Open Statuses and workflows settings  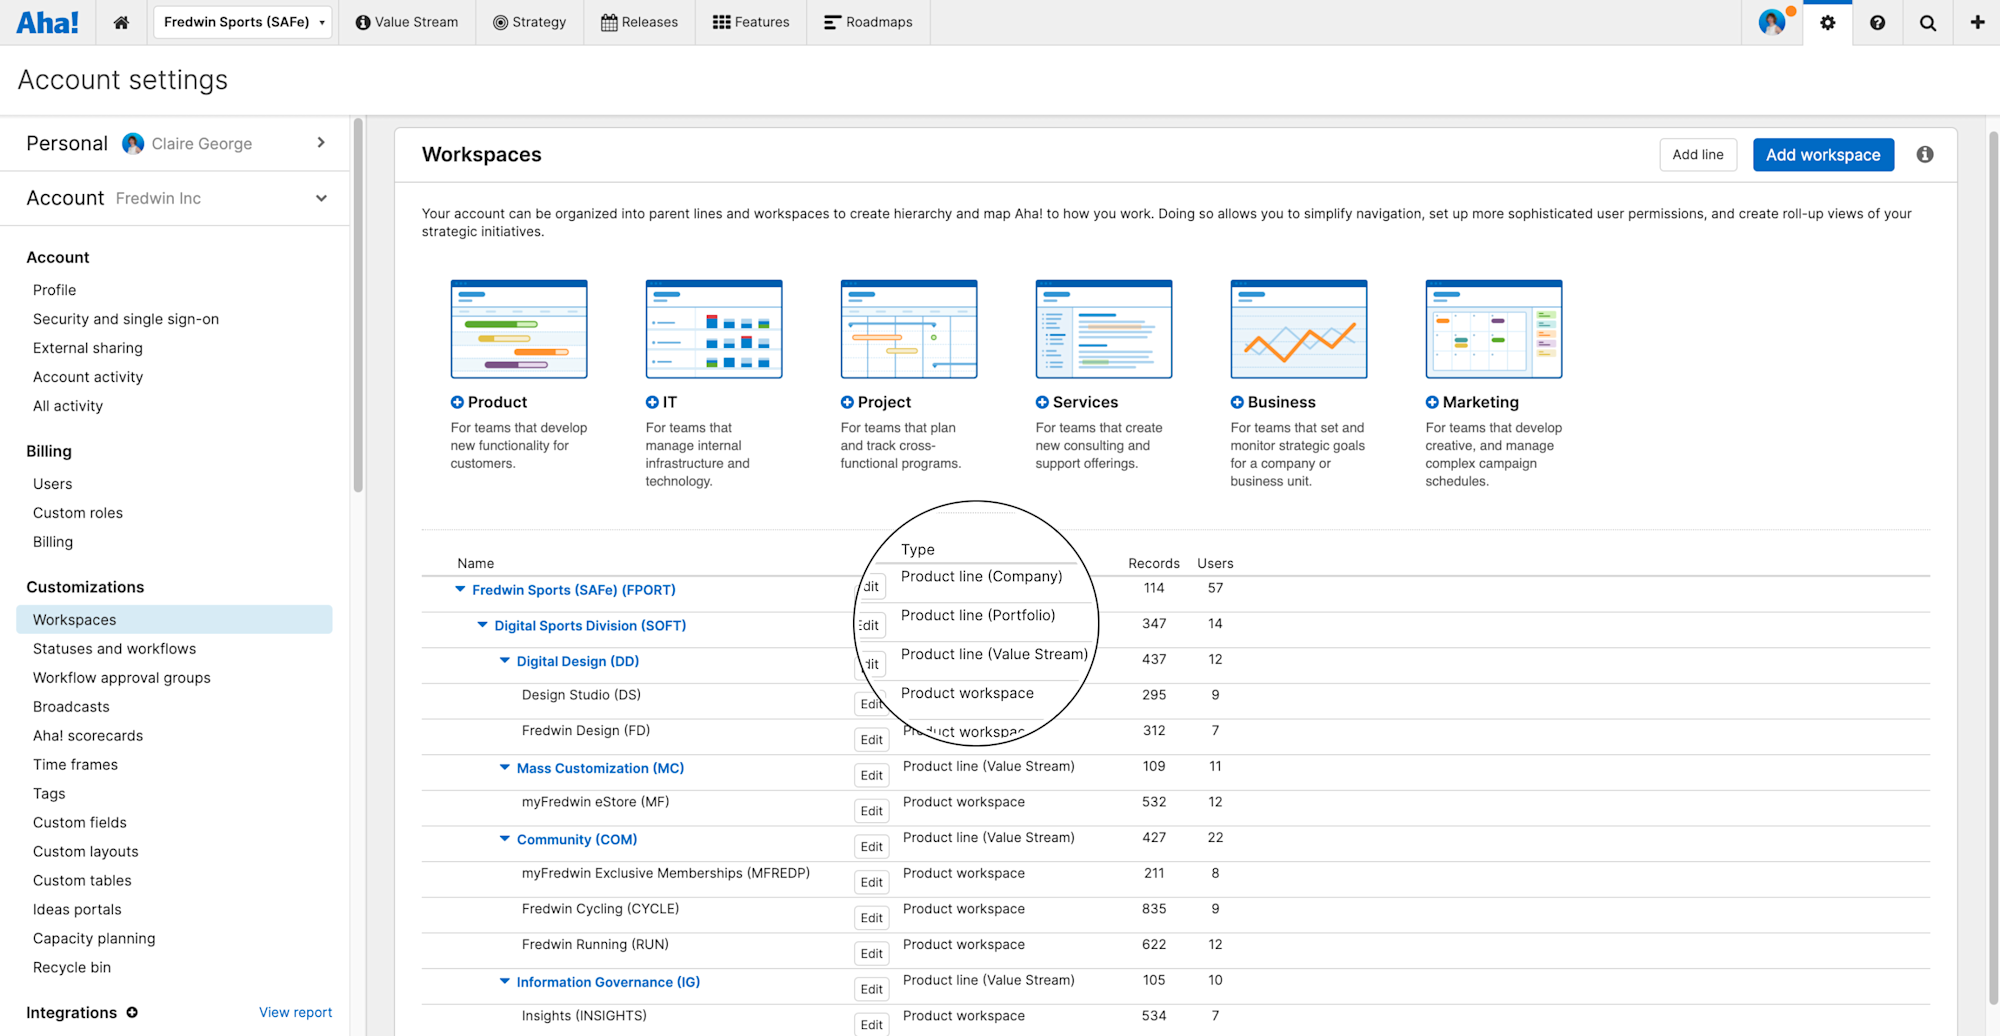click(114, 649)
